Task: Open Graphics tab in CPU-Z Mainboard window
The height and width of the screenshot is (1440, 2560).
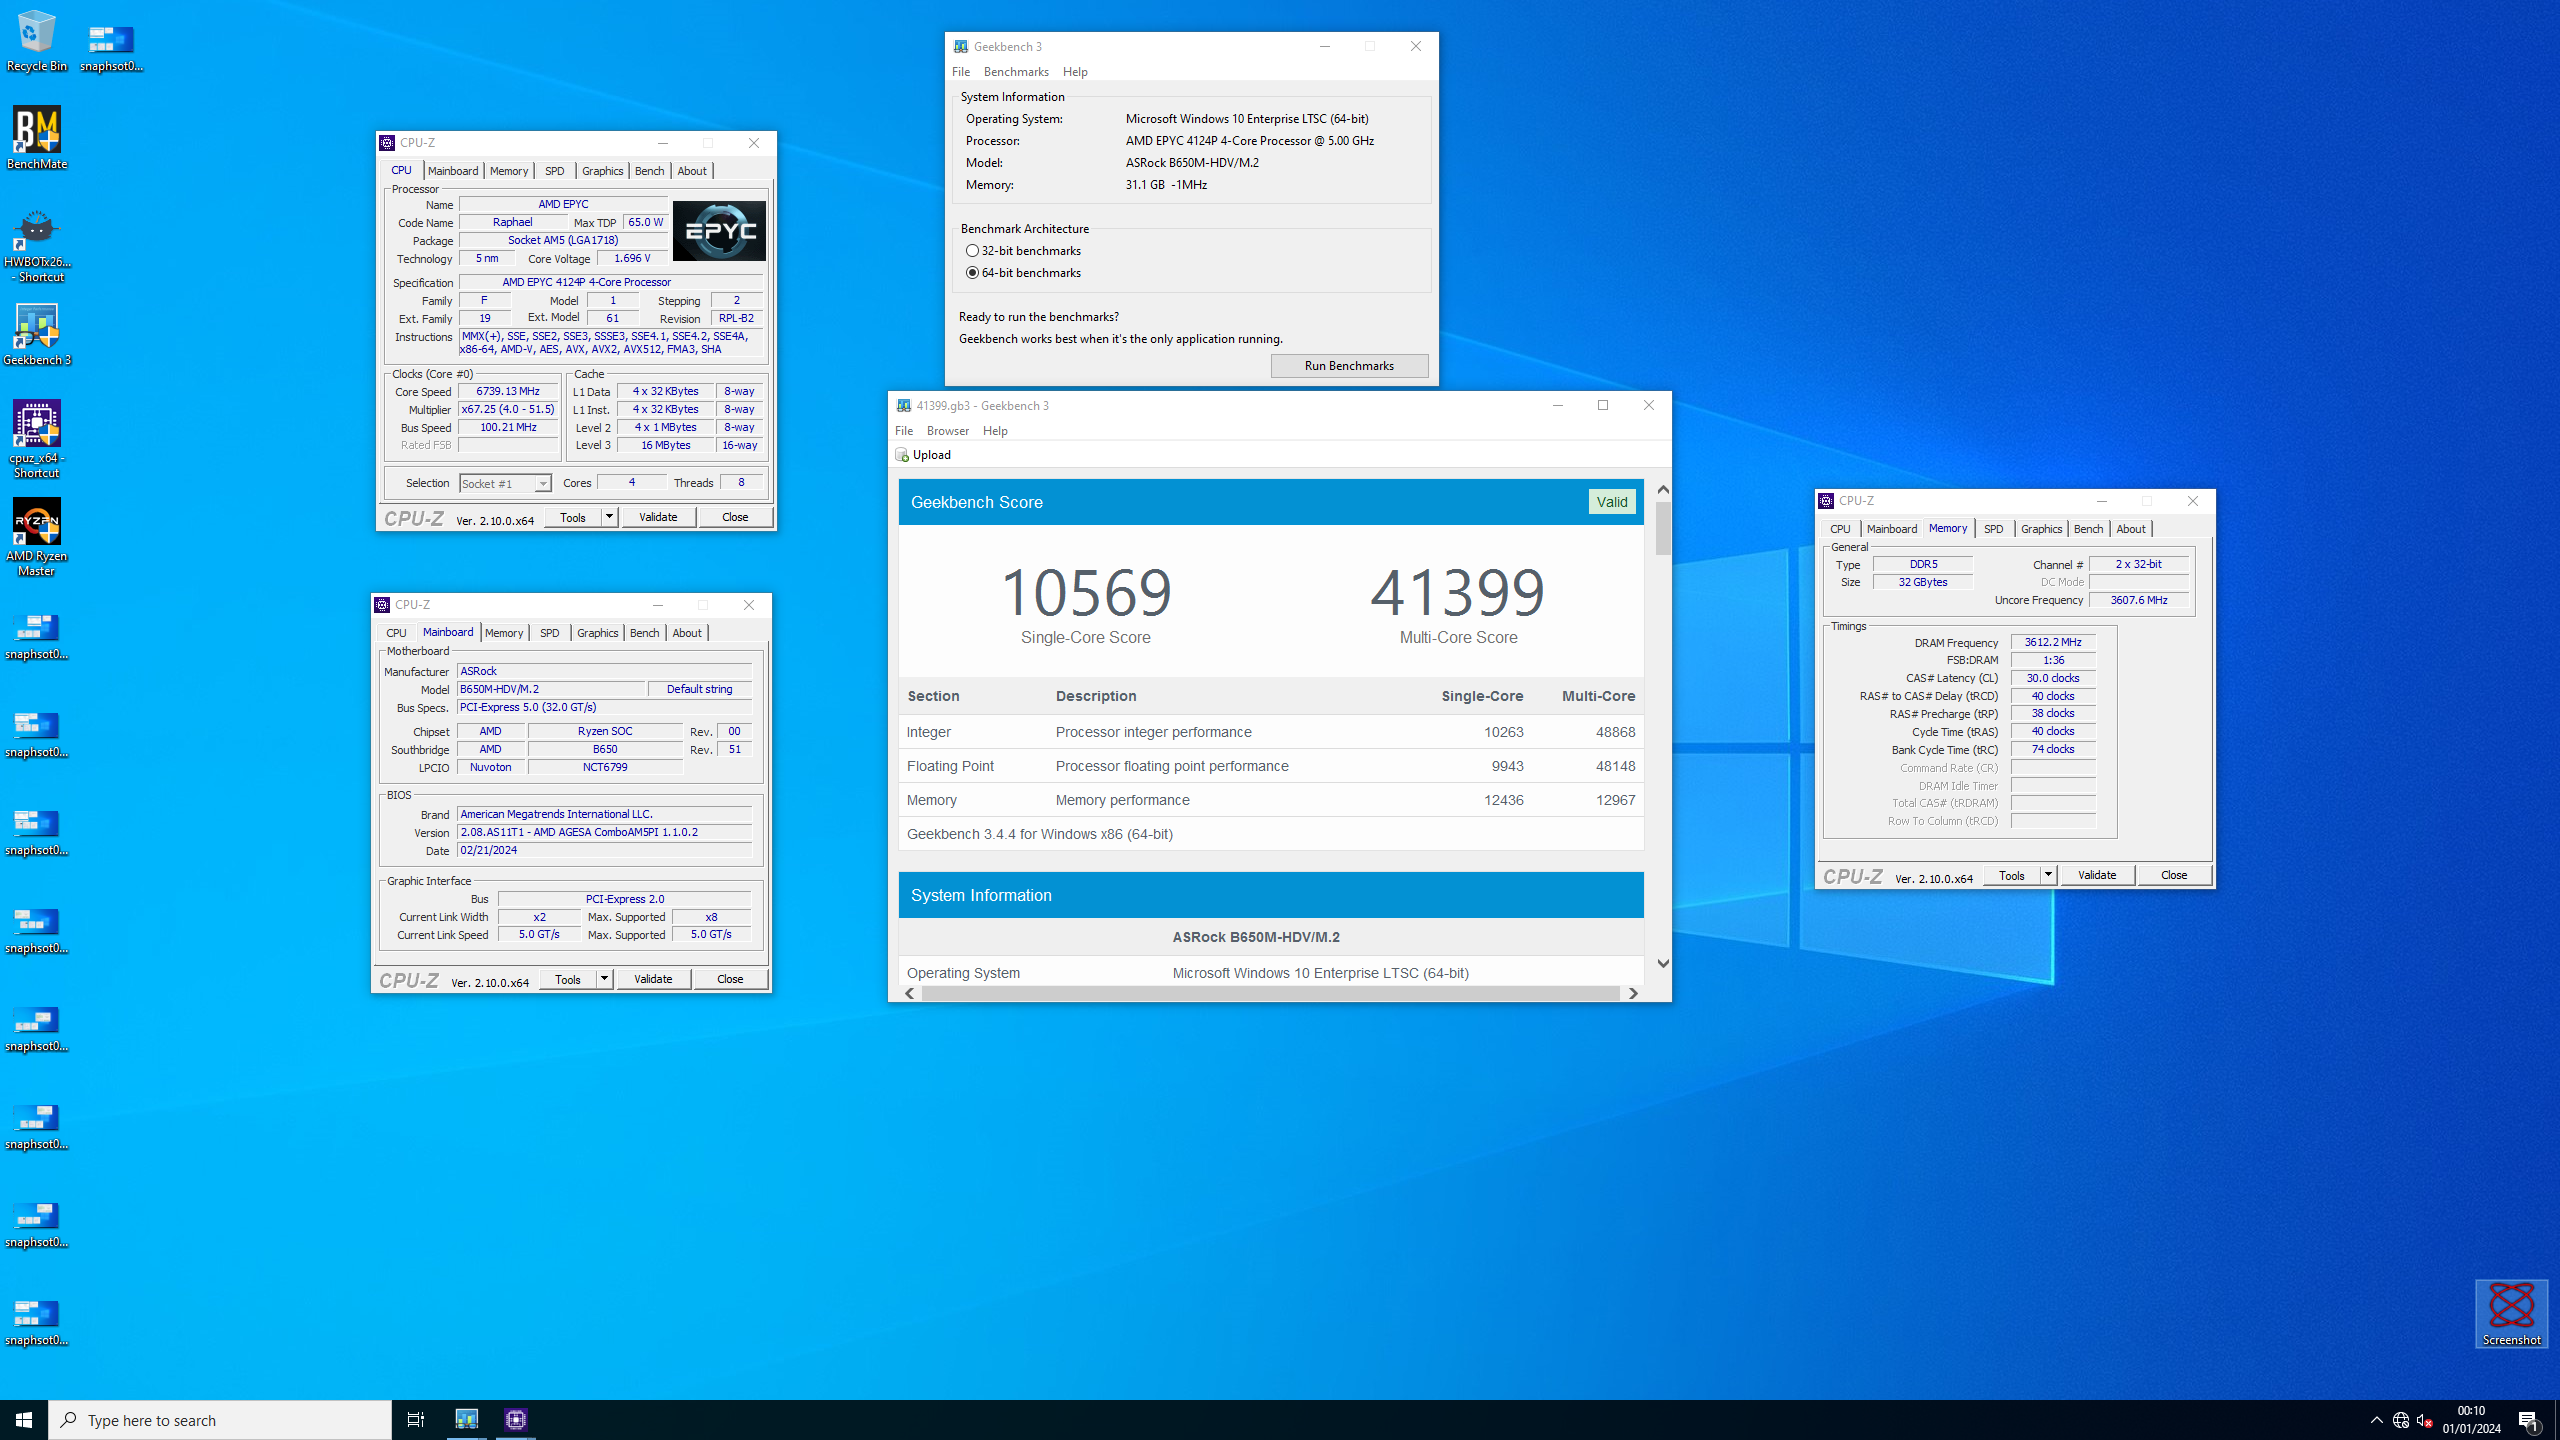Action: pos(597,633)
